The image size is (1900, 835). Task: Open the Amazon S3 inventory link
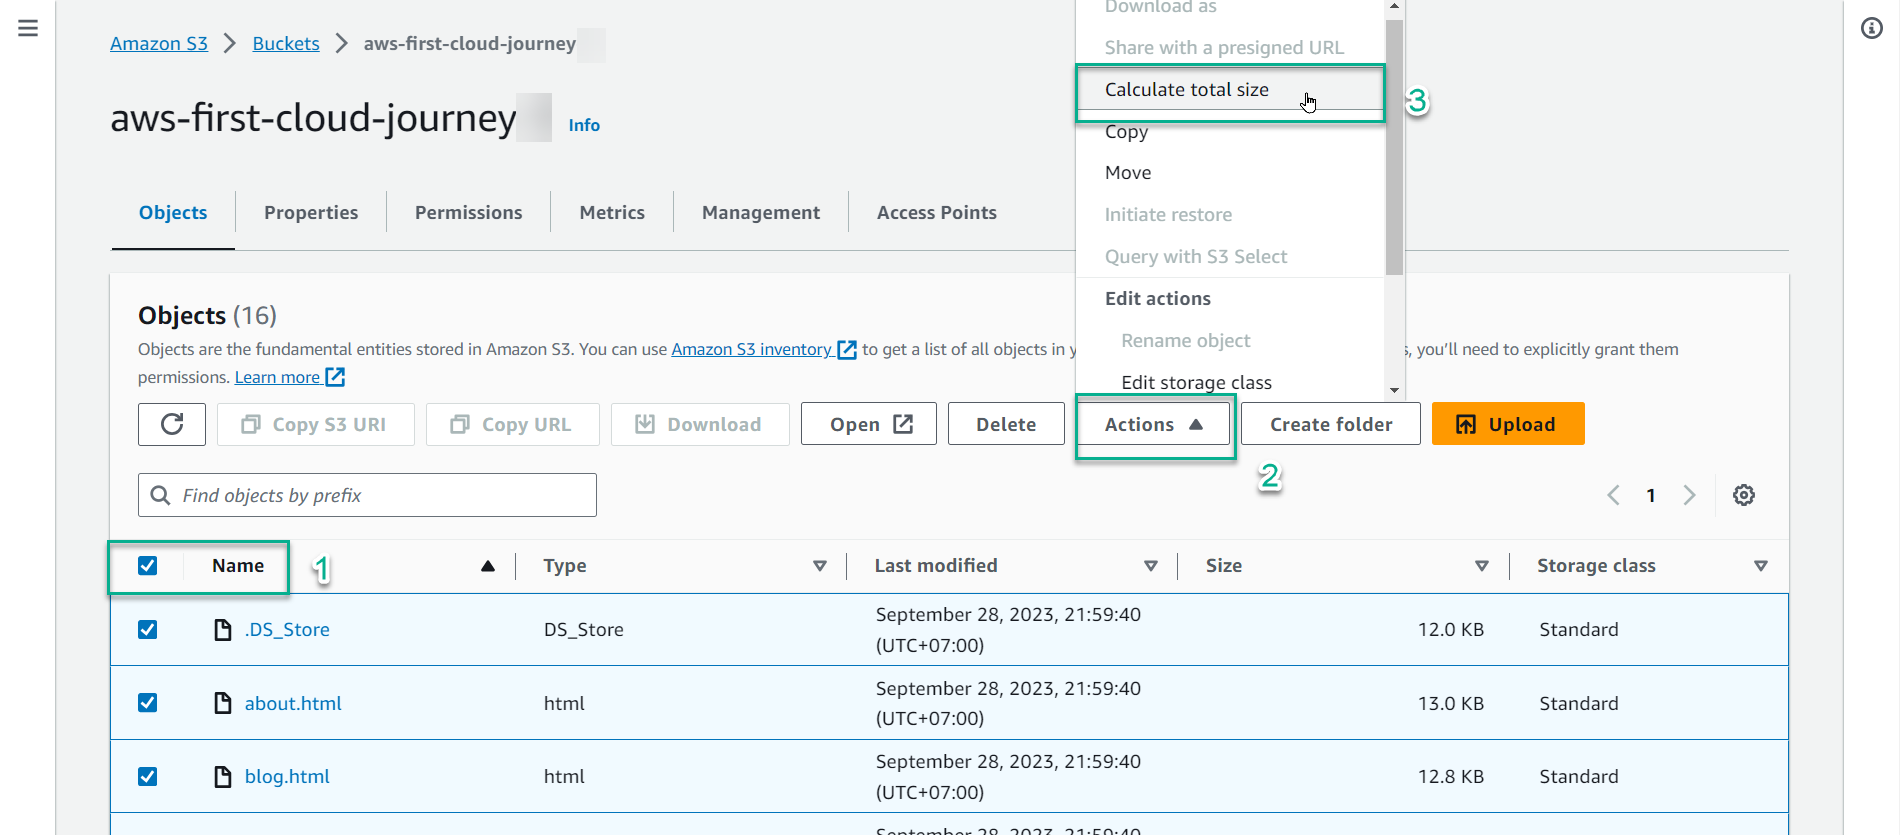click(x=751, y=349)
